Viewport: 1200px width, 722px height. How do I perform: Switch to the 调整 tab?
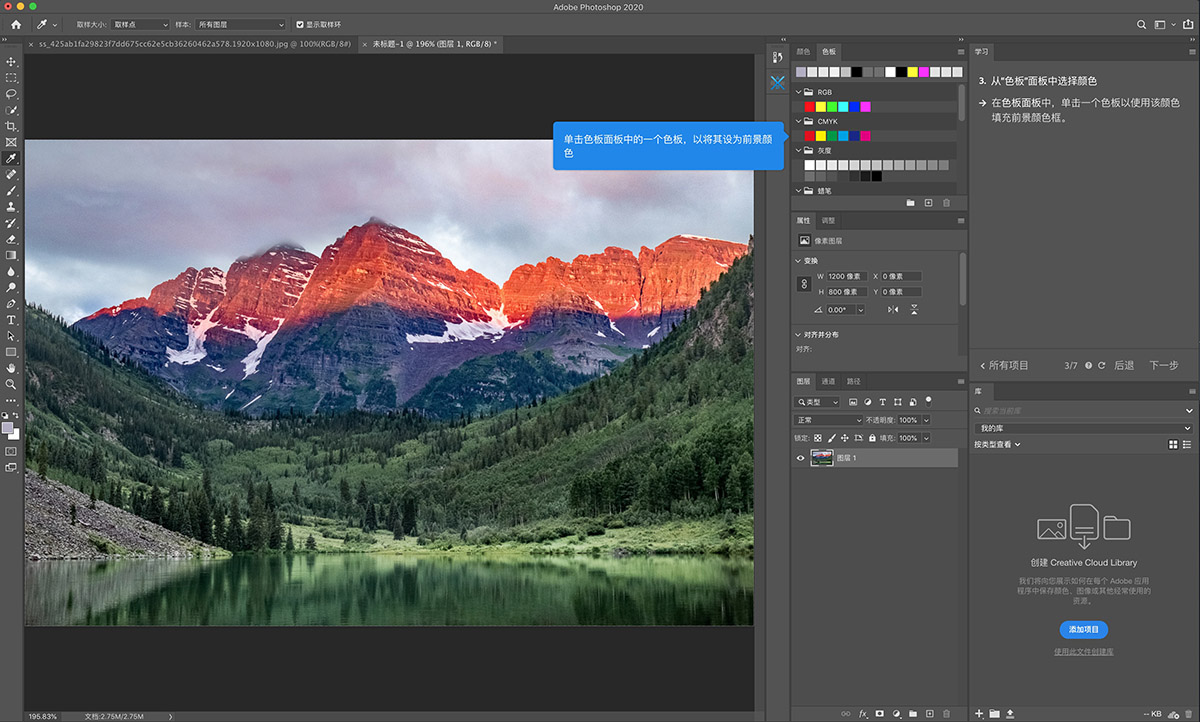click(828, 221)
